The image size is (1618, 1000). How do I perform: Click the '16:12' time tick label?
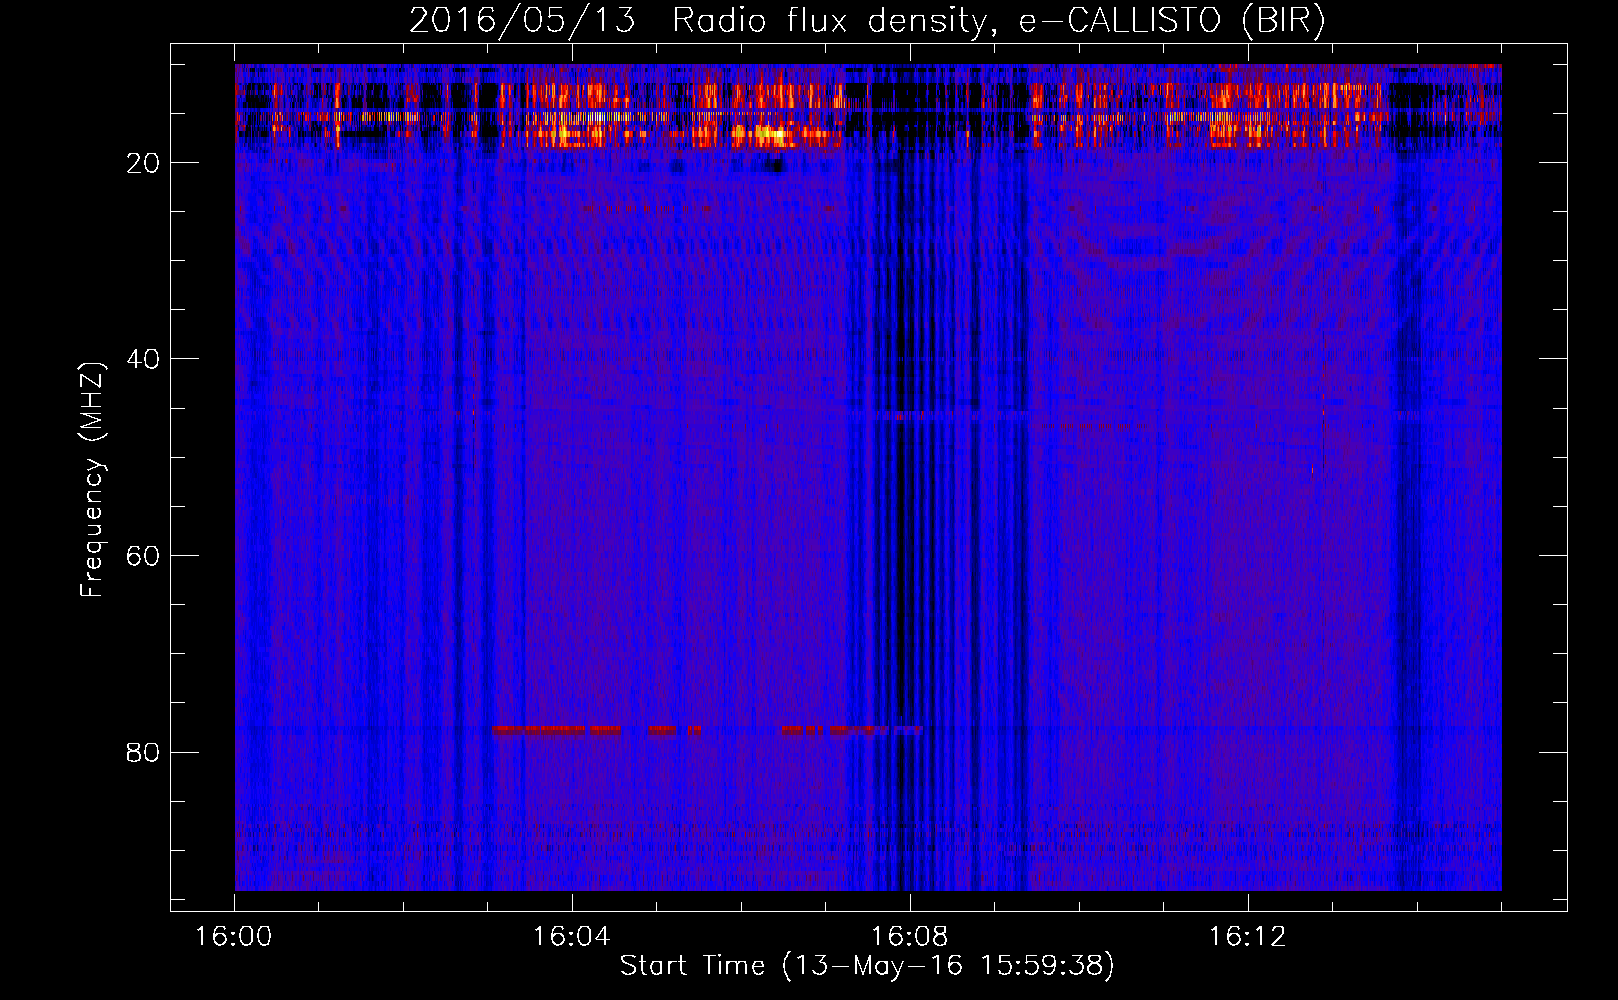tap(1247, 937)
